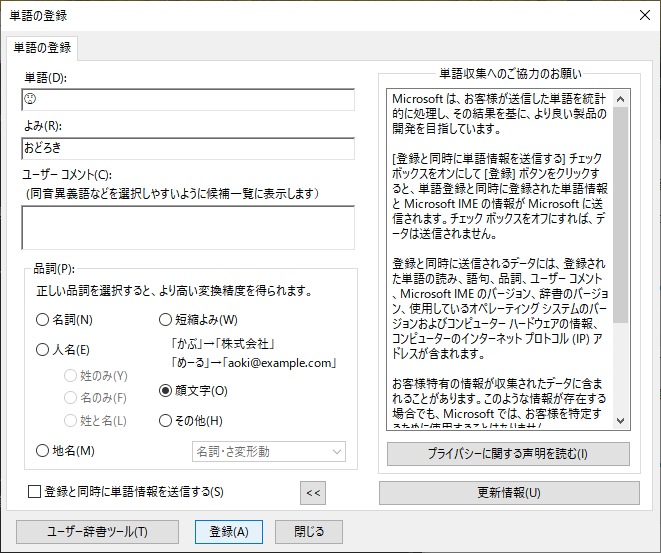Open the 名詞・さ変形動 dropdown
Screen dimensions: 661x553
[x=269, y=452]
